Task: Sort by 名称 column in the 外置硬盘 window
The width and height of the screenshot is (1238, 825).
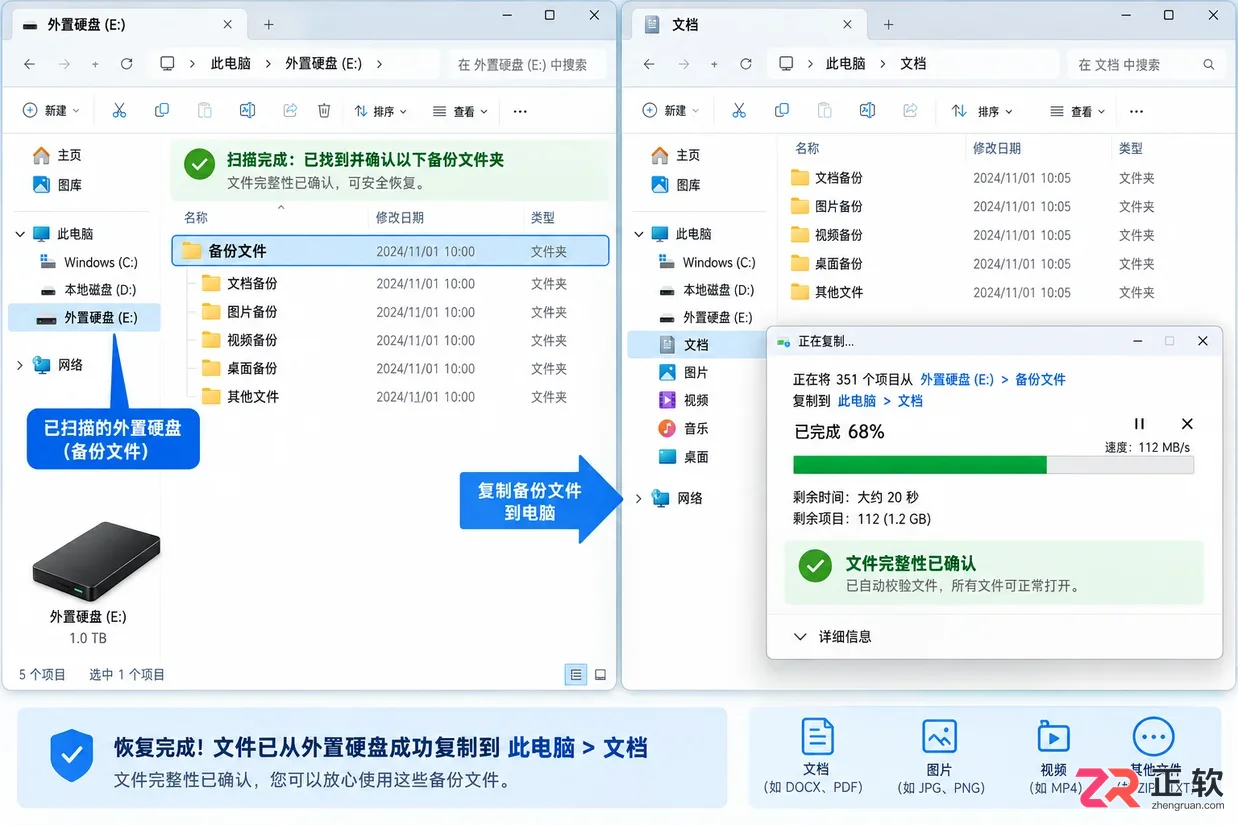Action: [x=196, y=217]
